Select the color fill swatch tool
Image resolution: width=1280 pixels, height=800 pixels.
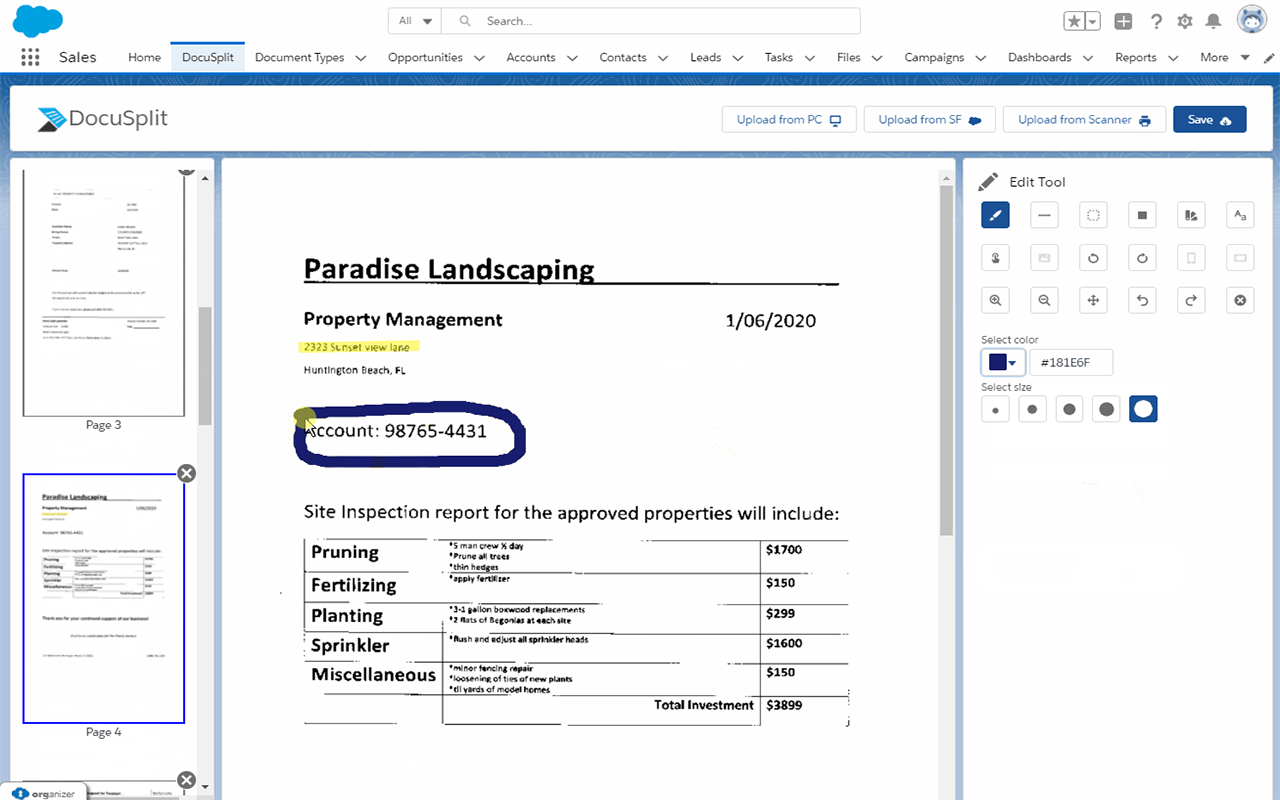click(x=1191, y=214)
